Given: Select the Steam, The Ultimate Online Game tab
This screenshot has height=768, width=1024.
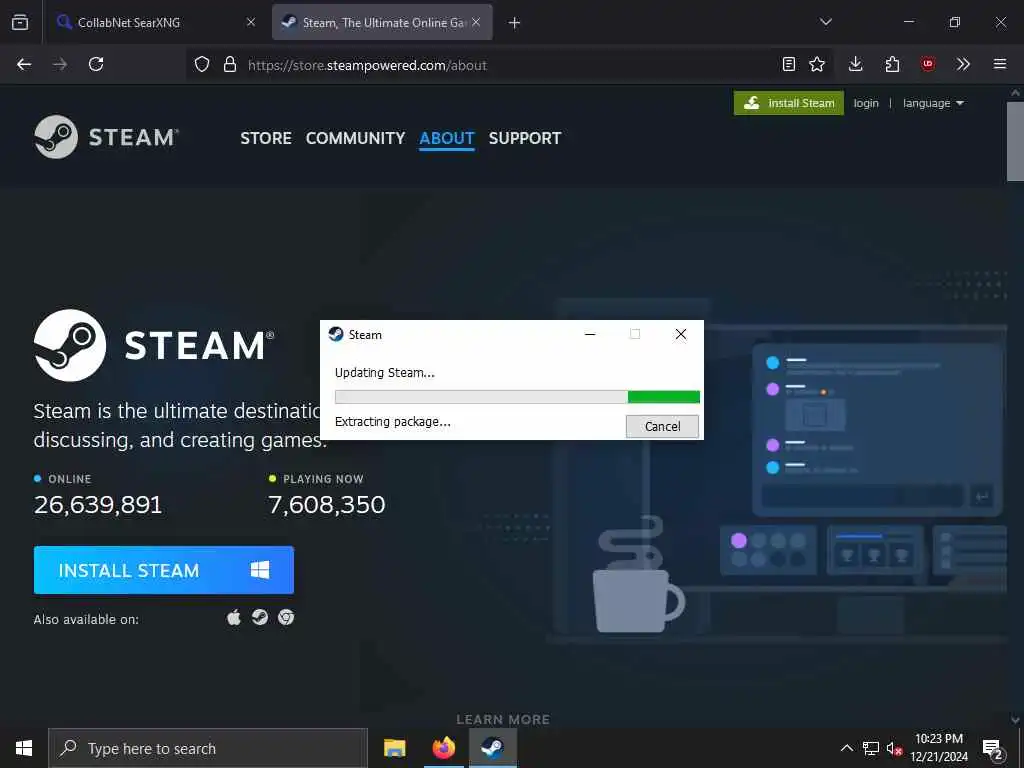Looking at the screenshot, I should (382, 22).
